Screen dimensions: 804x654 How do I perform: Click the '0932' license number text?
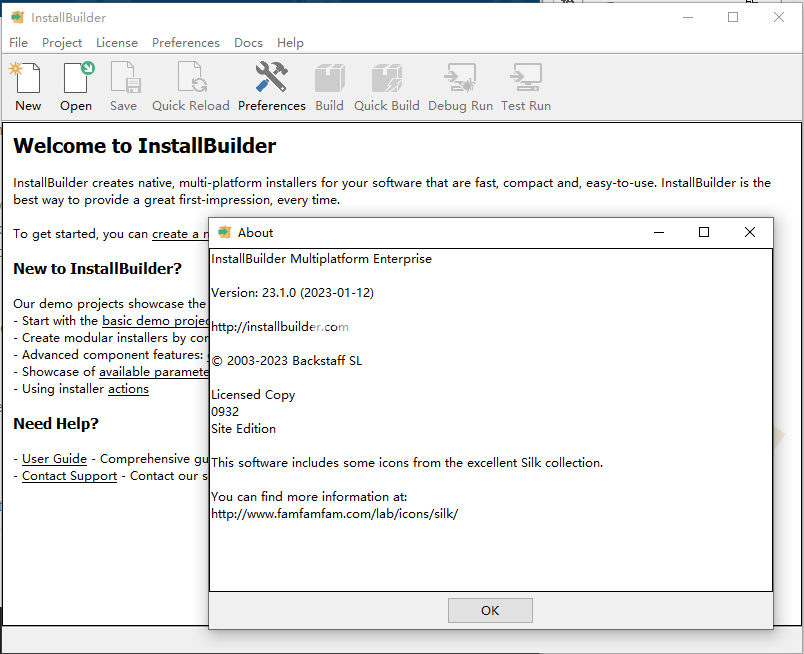[225, 412]
